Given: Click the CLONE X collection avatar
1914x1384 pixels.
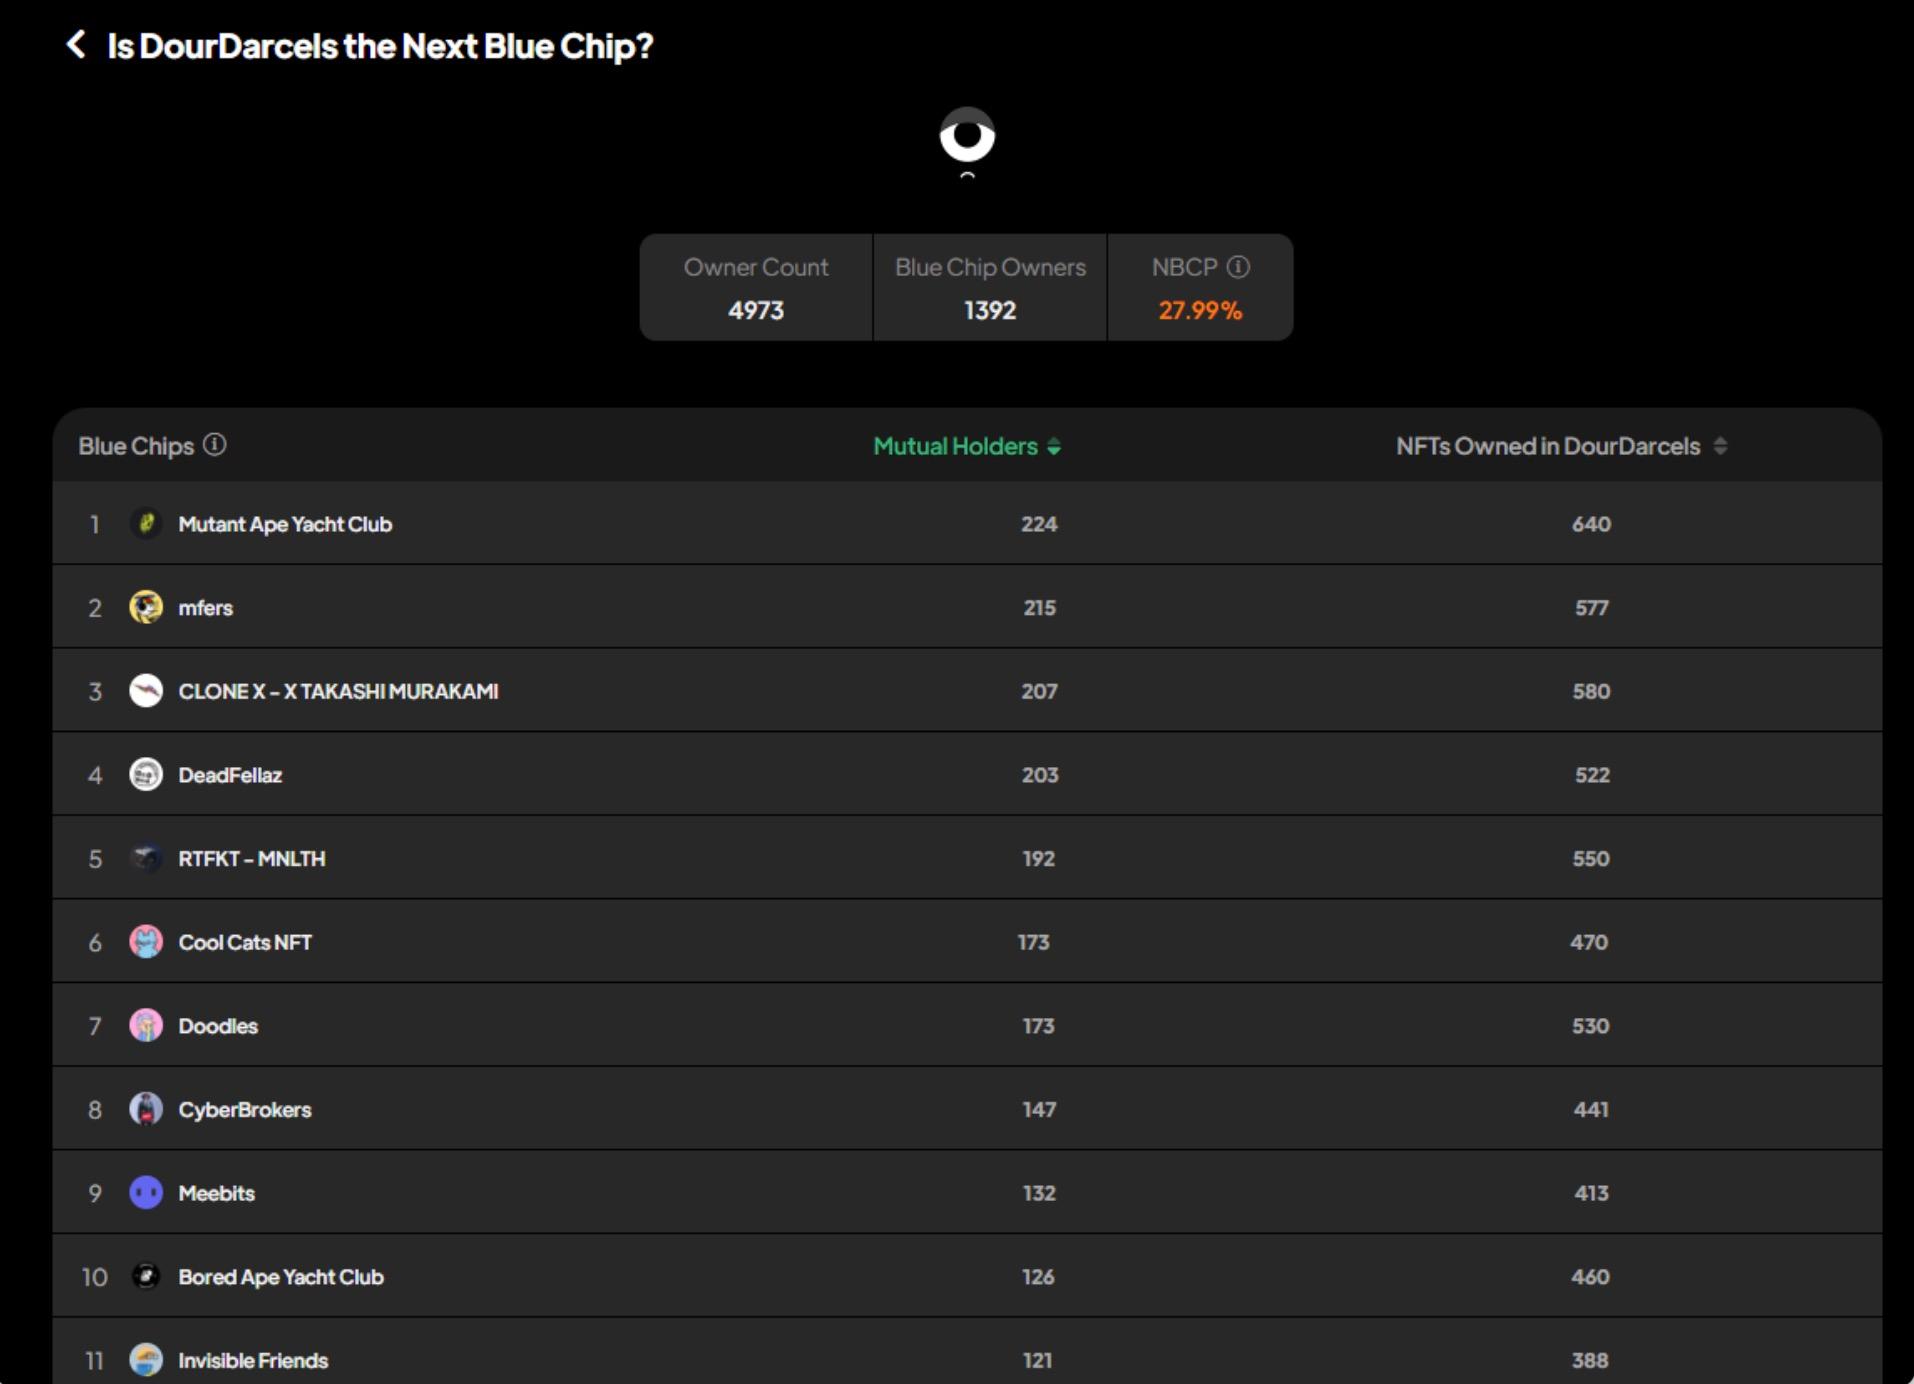Looking at the screenshot, I should pos(146,691).
